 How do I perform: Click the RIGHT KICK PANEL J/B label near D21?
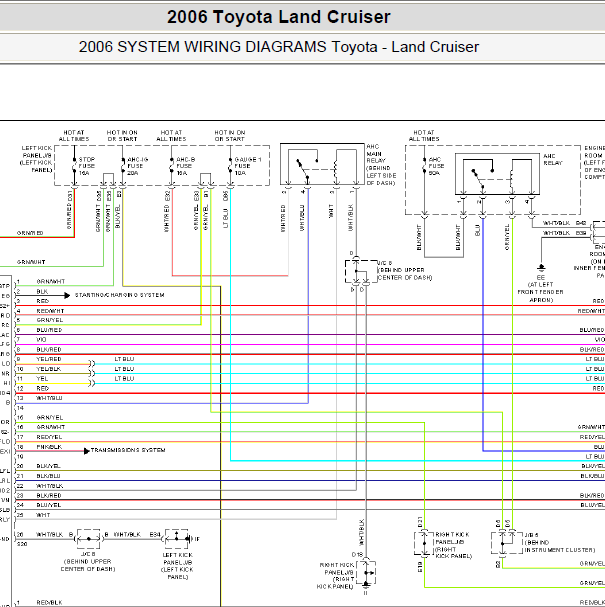[x=454, y=545]
